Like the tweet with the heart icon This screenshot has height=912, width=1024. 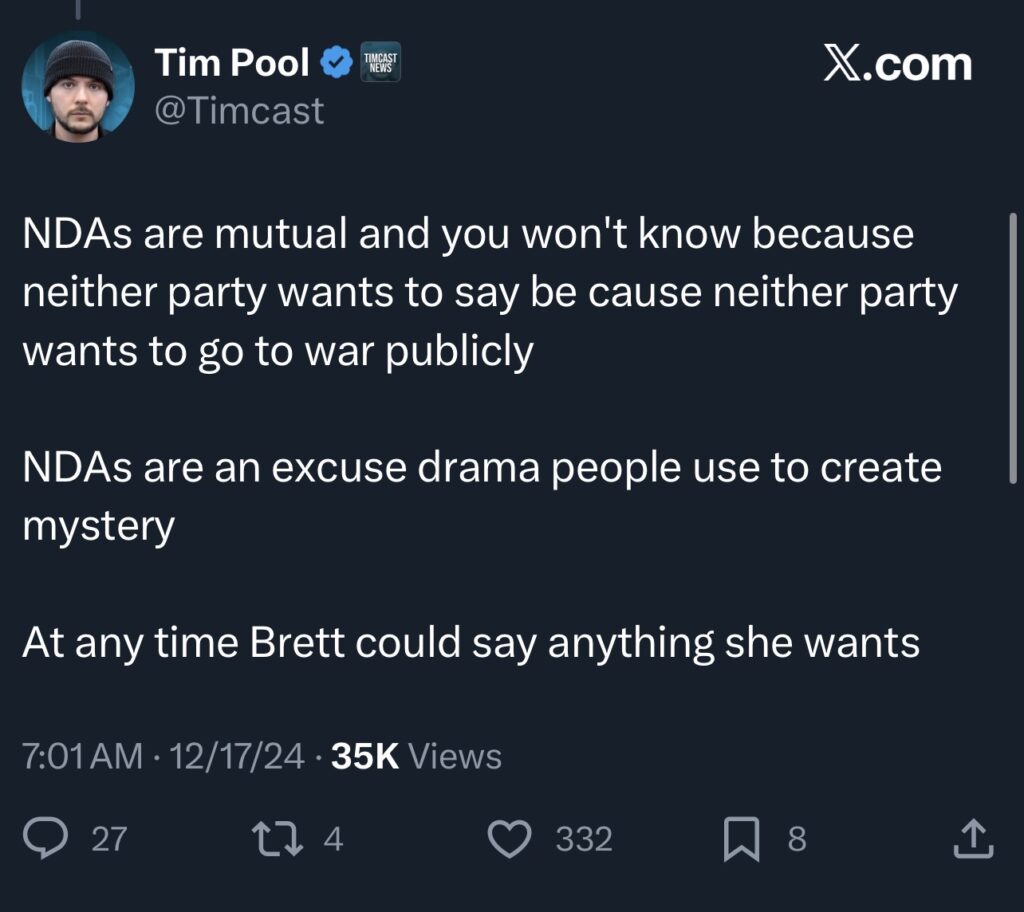[x=514, y=838]
